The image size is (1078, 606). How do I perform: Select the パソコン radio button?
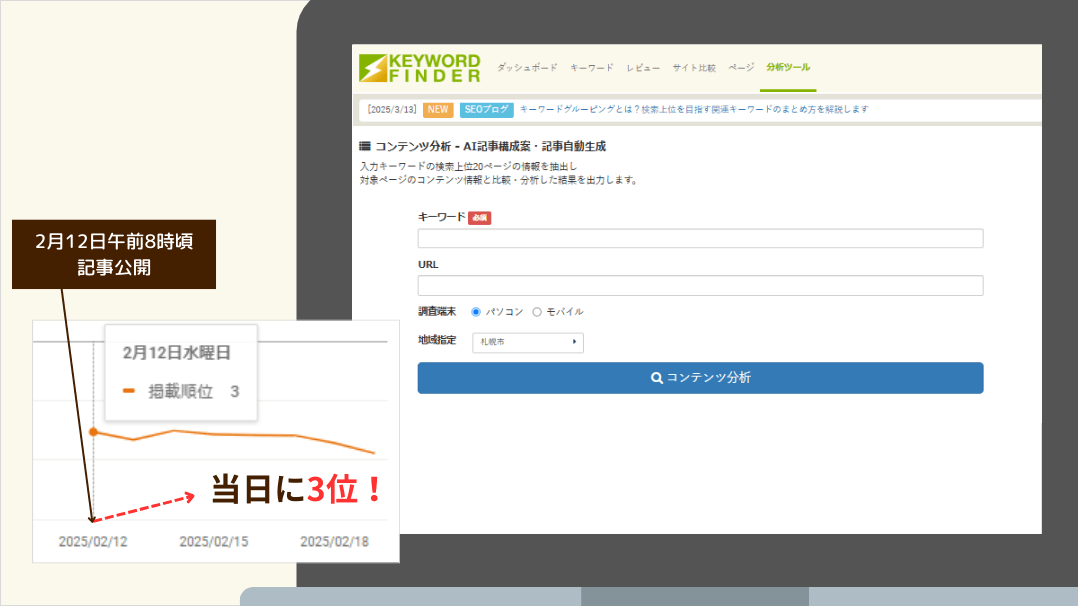[476, 312]
